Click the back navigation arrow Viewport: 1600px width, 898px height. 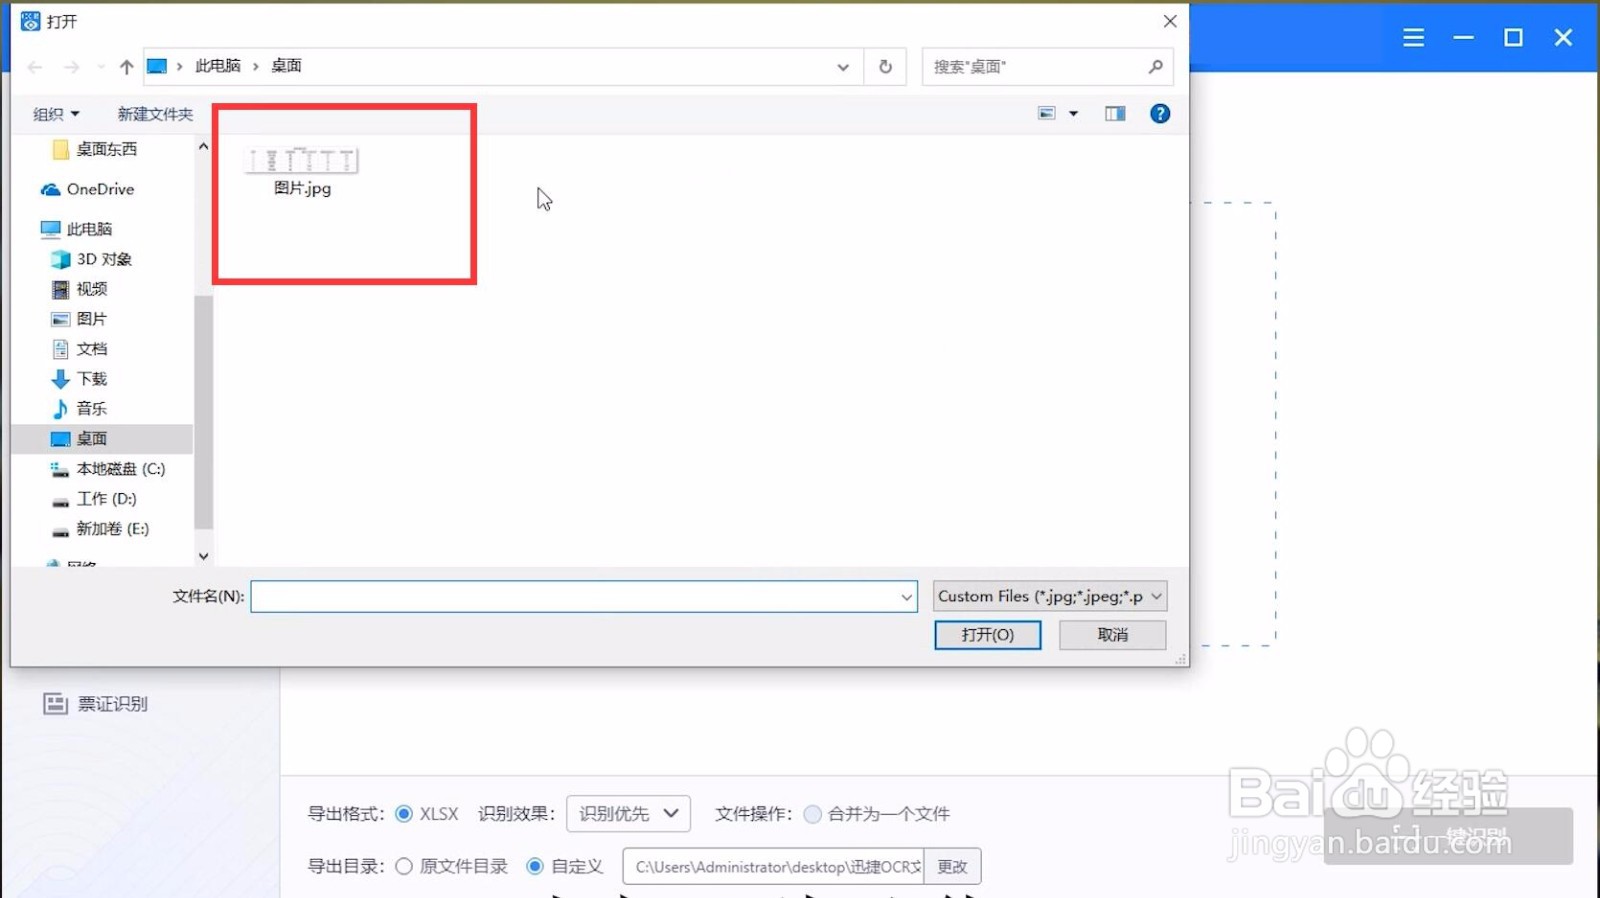[x=35, y=67]
